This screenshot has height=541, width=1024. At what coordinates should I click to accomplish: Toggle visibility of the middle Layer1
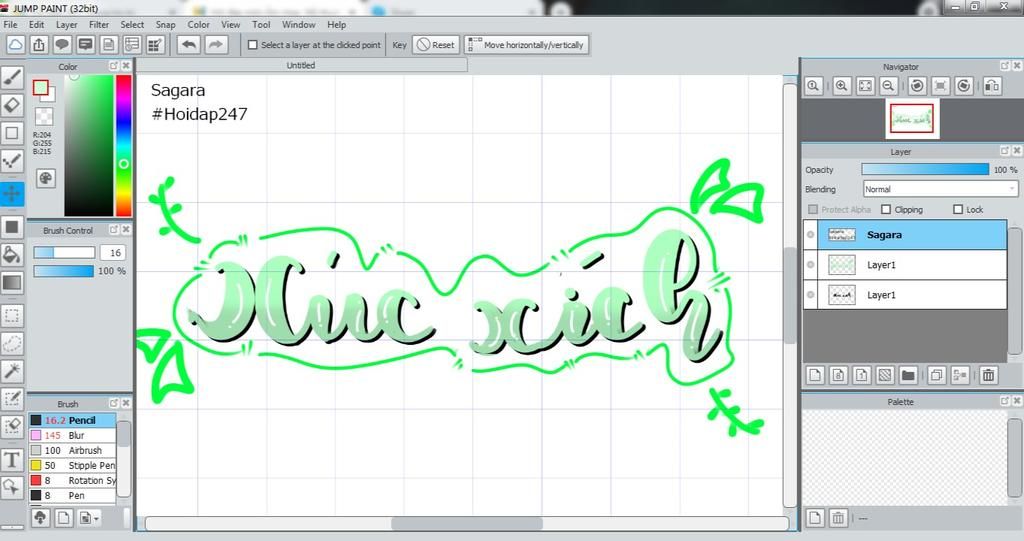[x=810, y=265]
